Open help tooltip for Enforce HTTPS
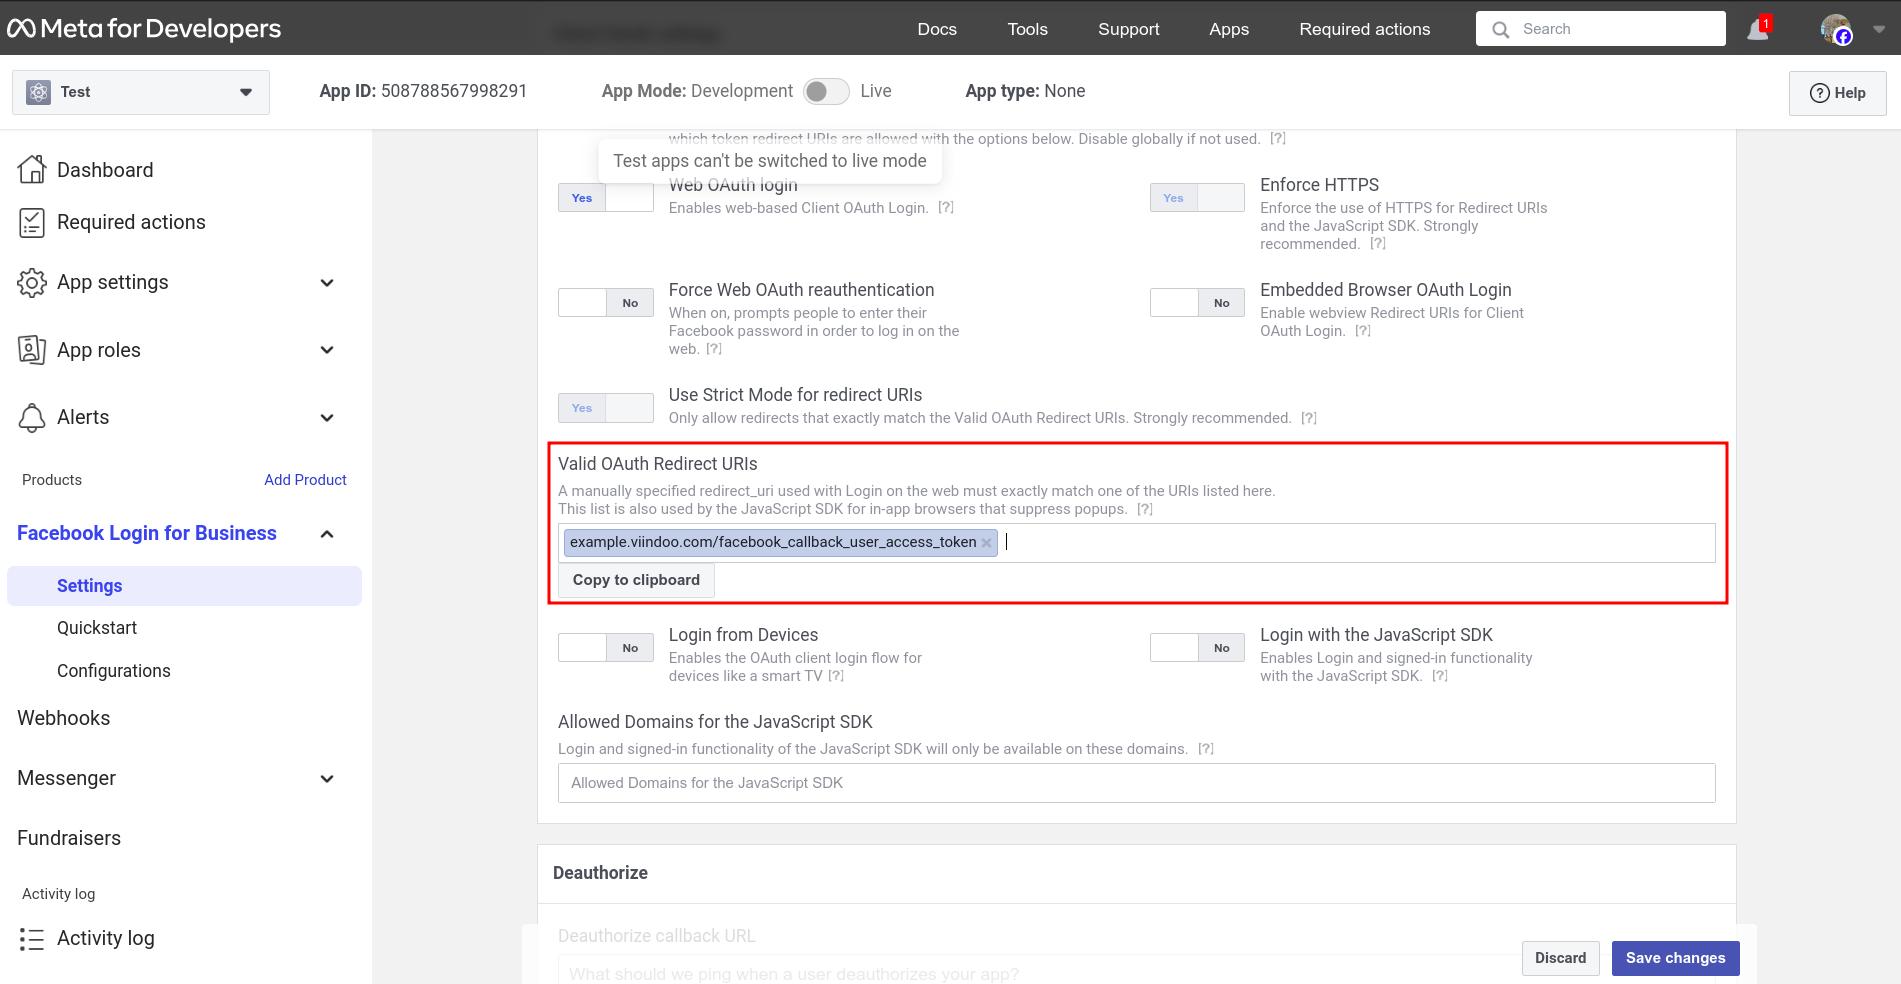This screenshot has height=984, width=1901. point(1377,244)
